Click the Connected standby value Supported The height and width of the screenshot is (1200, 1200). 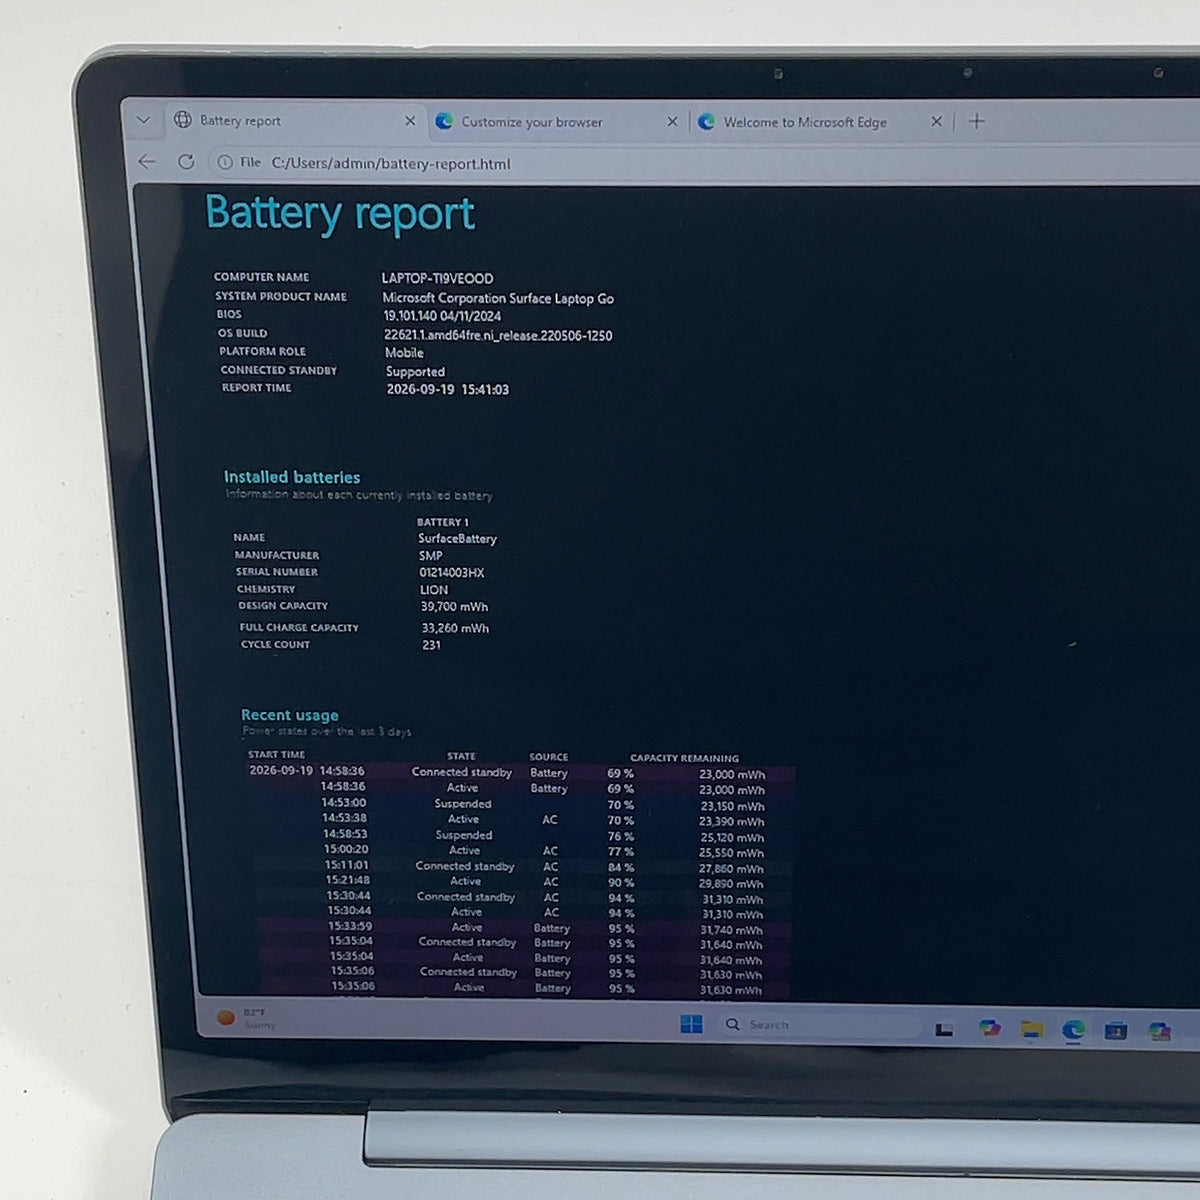pyautogui.click(x=415, y=372)
